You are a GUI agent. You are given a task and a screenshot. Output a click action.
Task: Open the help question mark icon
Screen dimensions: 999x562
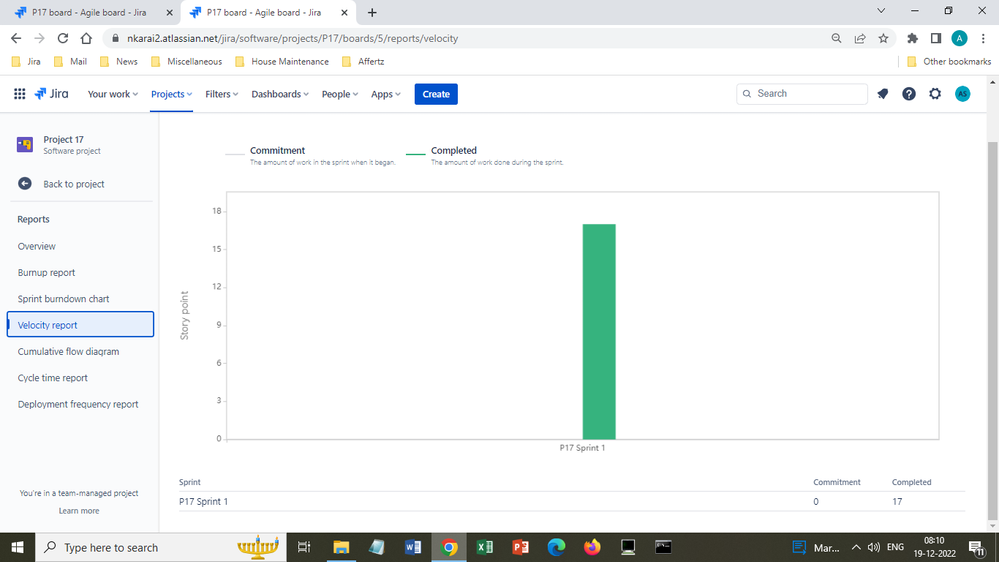[x=909, y=94]
